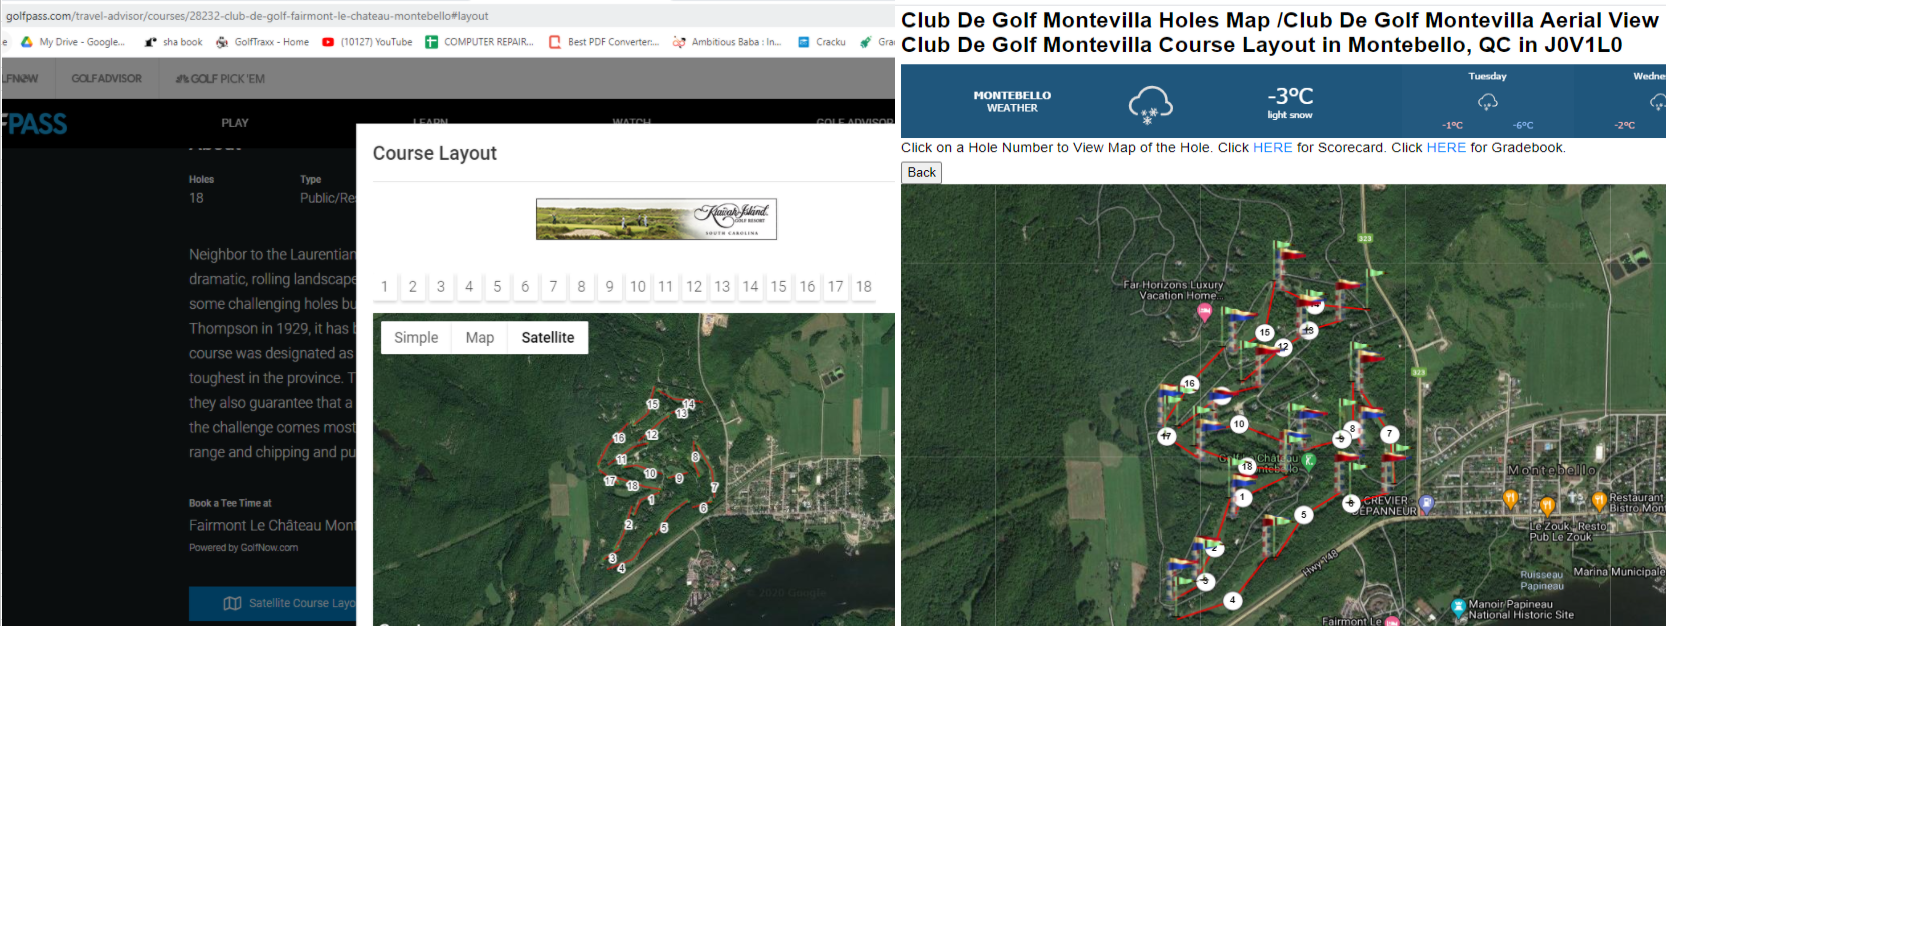Image resolution: width=1914 pixels, height=935 pixels.
Task: Click hole 16 marker on Course Layout satellite map
Action: click(x=619, y=438)
